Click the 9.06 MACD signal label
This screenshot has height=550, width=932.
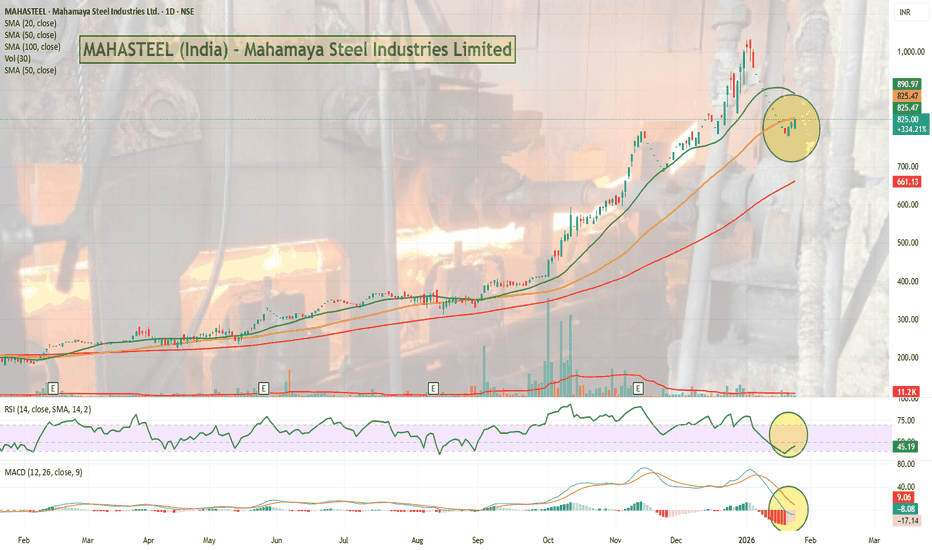(x=904, y=498)
